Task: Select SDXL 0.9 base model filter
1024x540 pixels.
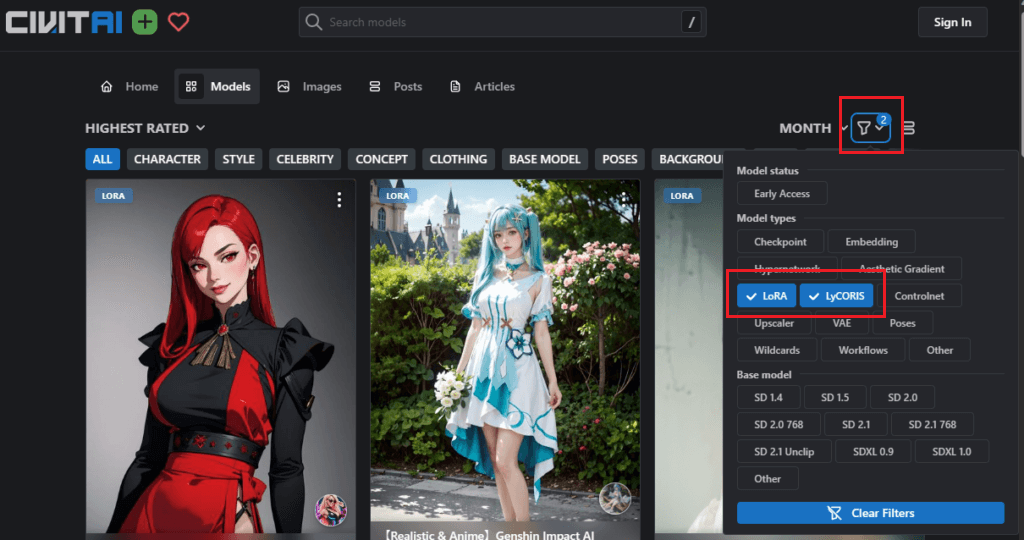Action: pos(872,451)
